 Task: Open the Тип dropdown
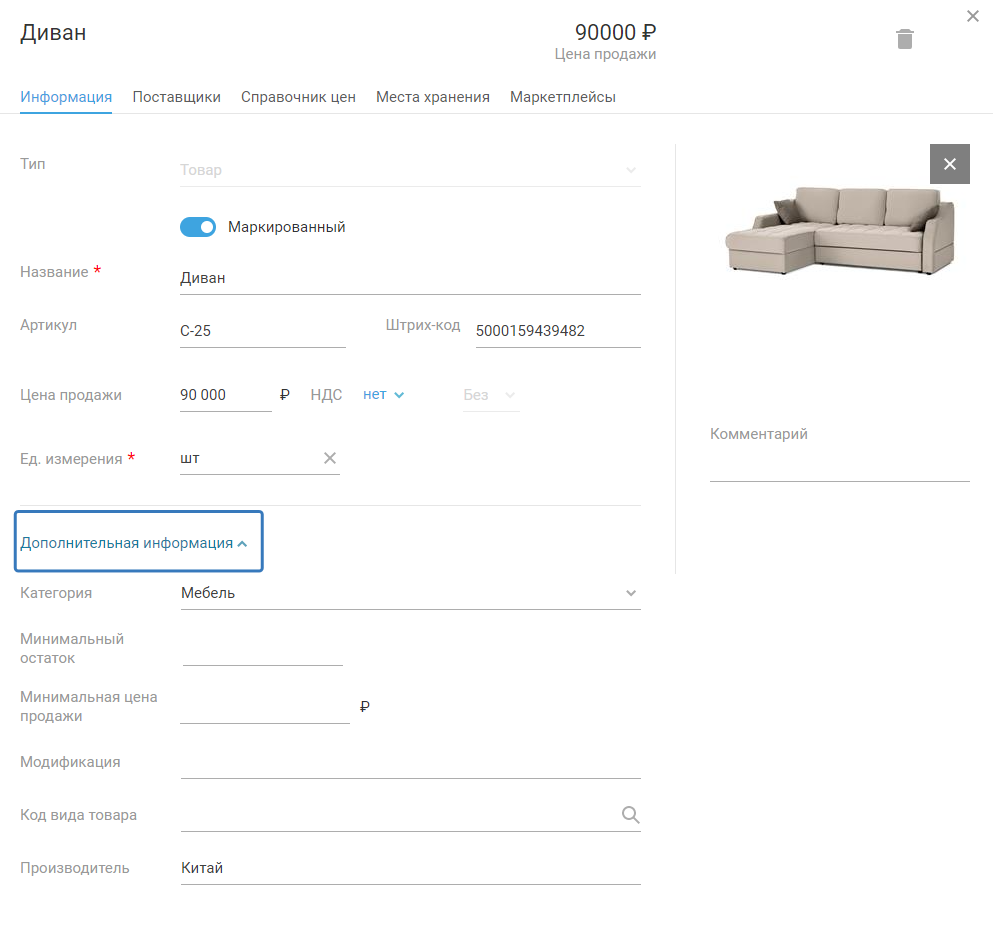tap(410, 170)
